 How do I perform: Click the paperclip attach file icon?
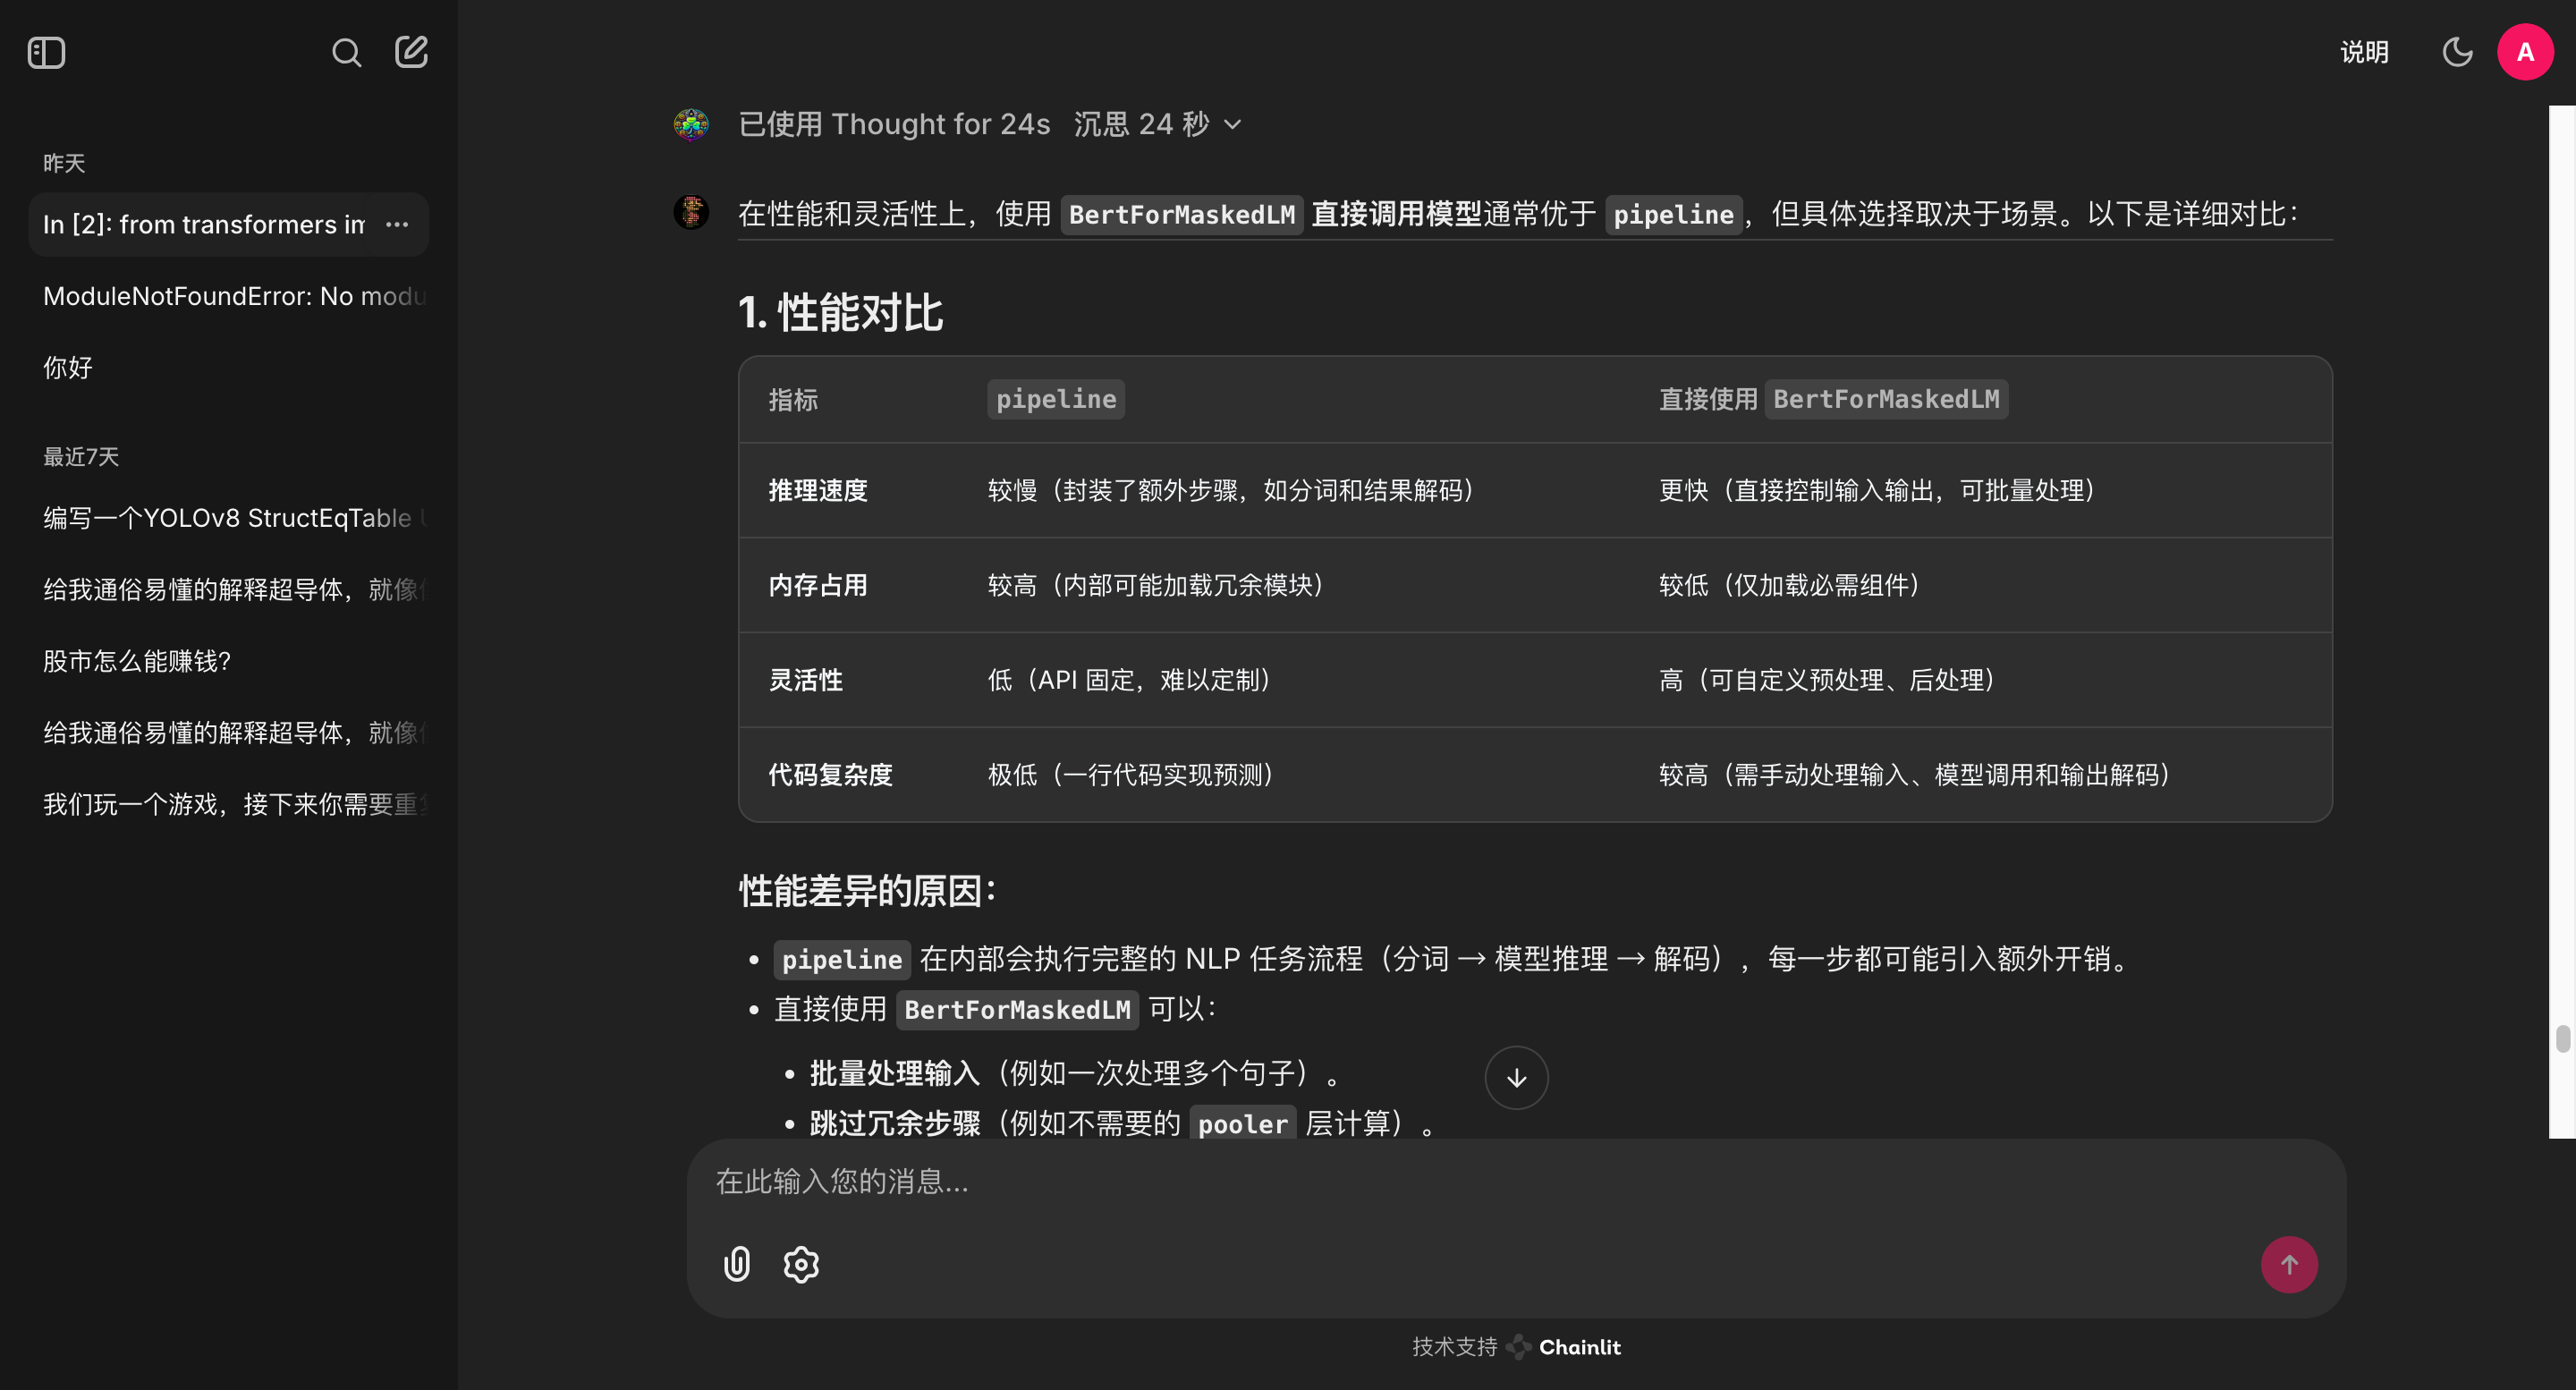click(737, 1264)
